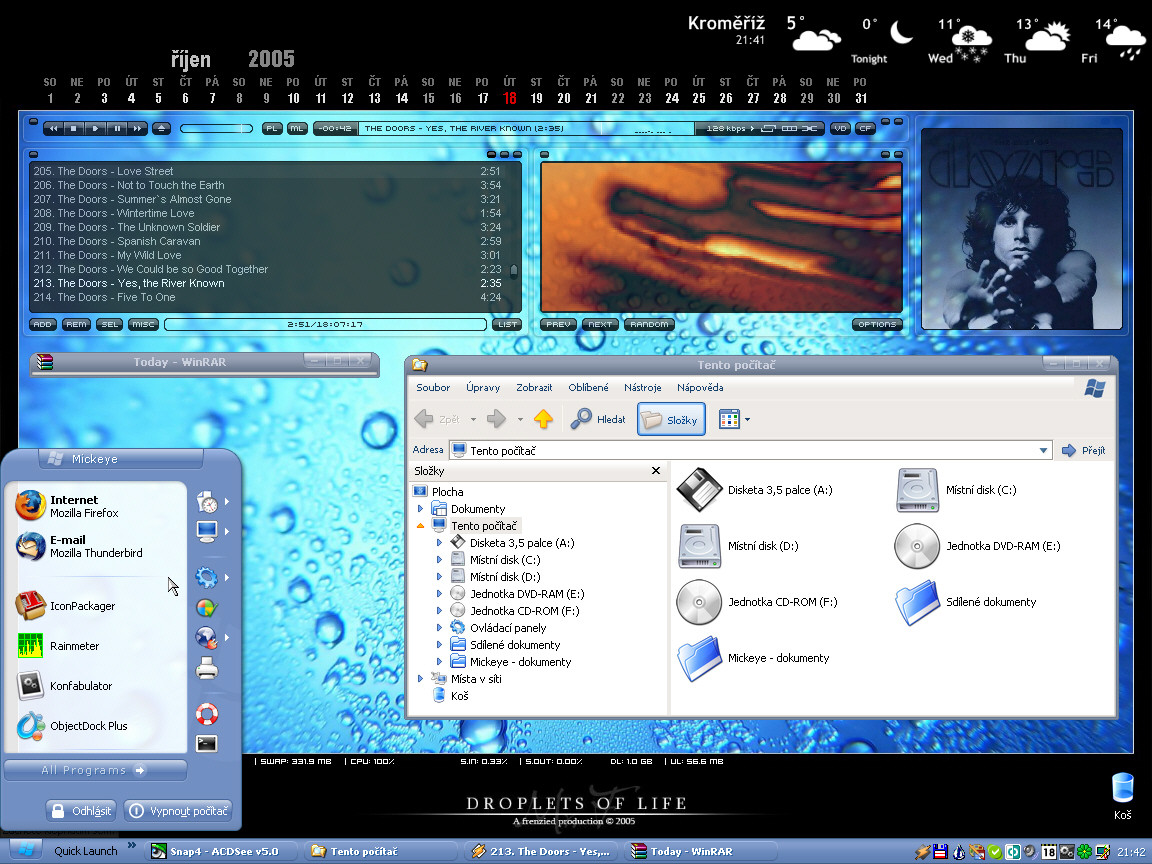Screen dimensions: 1152x864
Task: Click Vypnout počítač shut down button
Action: point(179,811)
